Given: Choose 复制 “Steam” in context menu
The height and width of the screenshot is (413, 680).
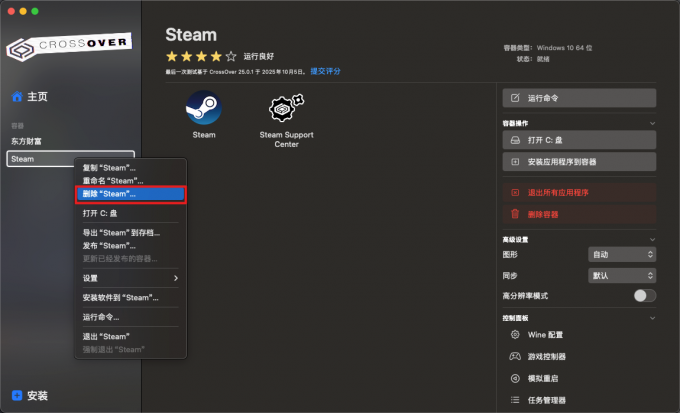Looking at the screenshot, I should pos(131,168).
